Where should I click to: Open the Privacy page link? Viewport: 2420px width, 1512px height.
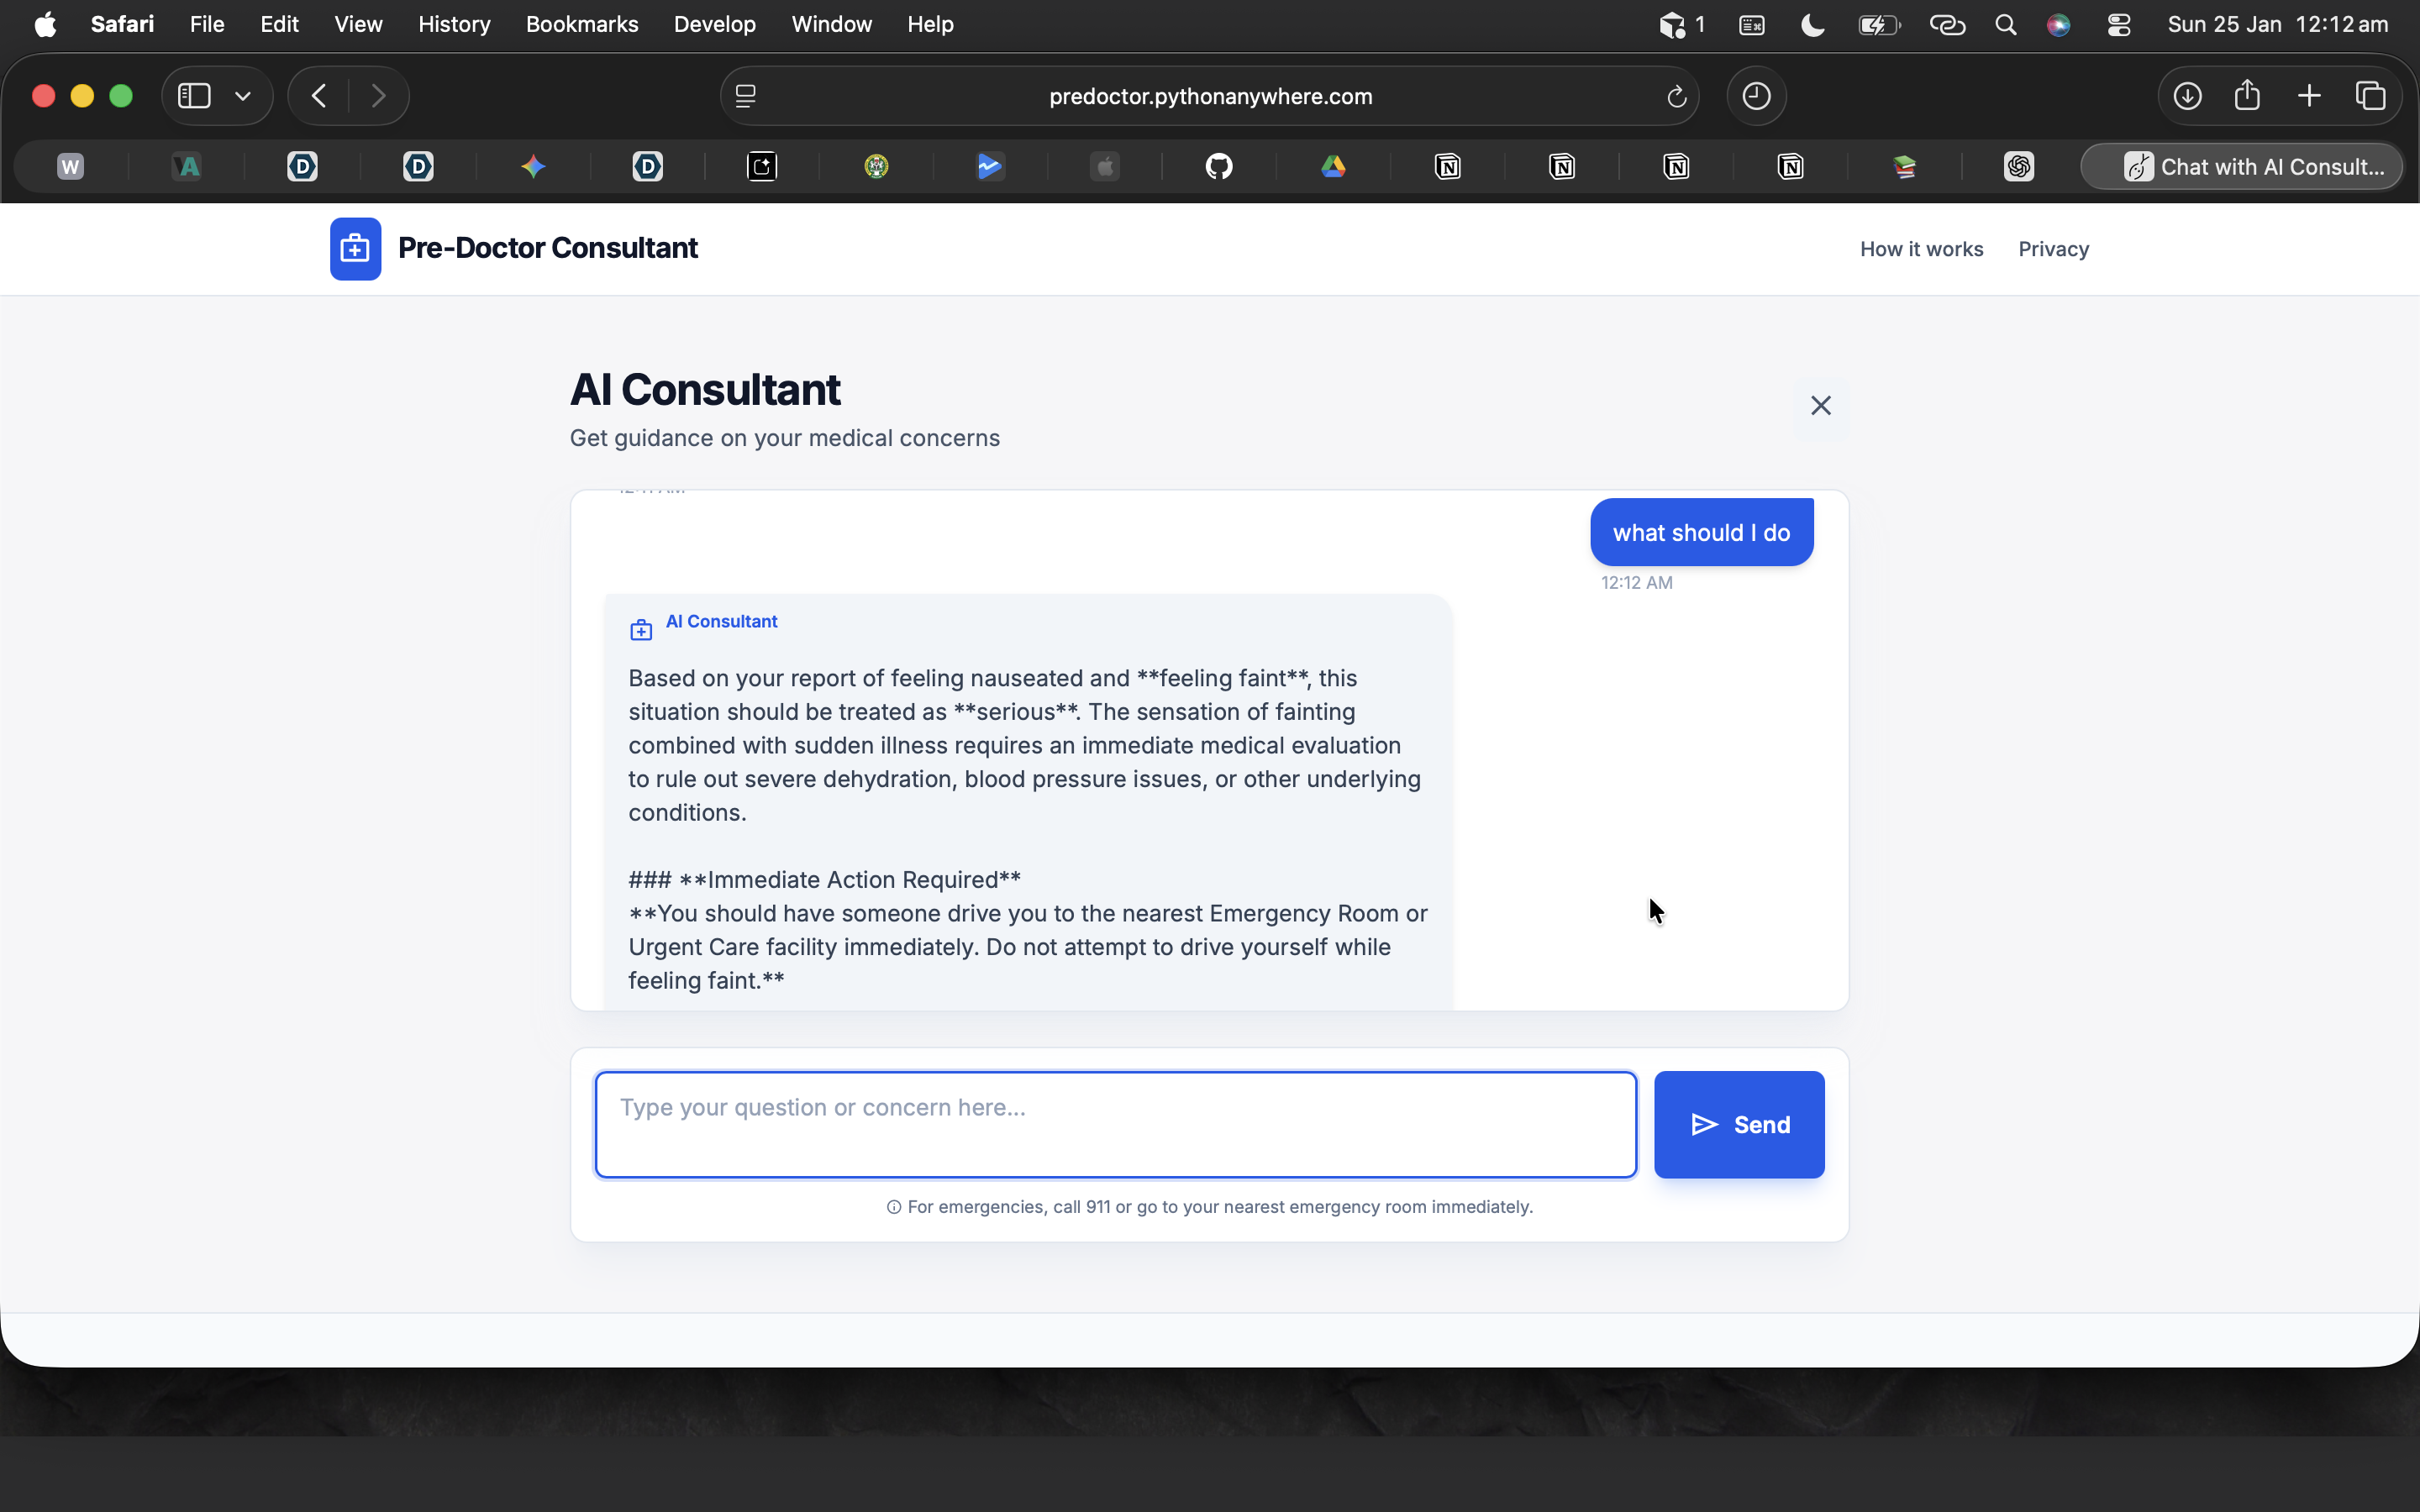(2052, 249)
